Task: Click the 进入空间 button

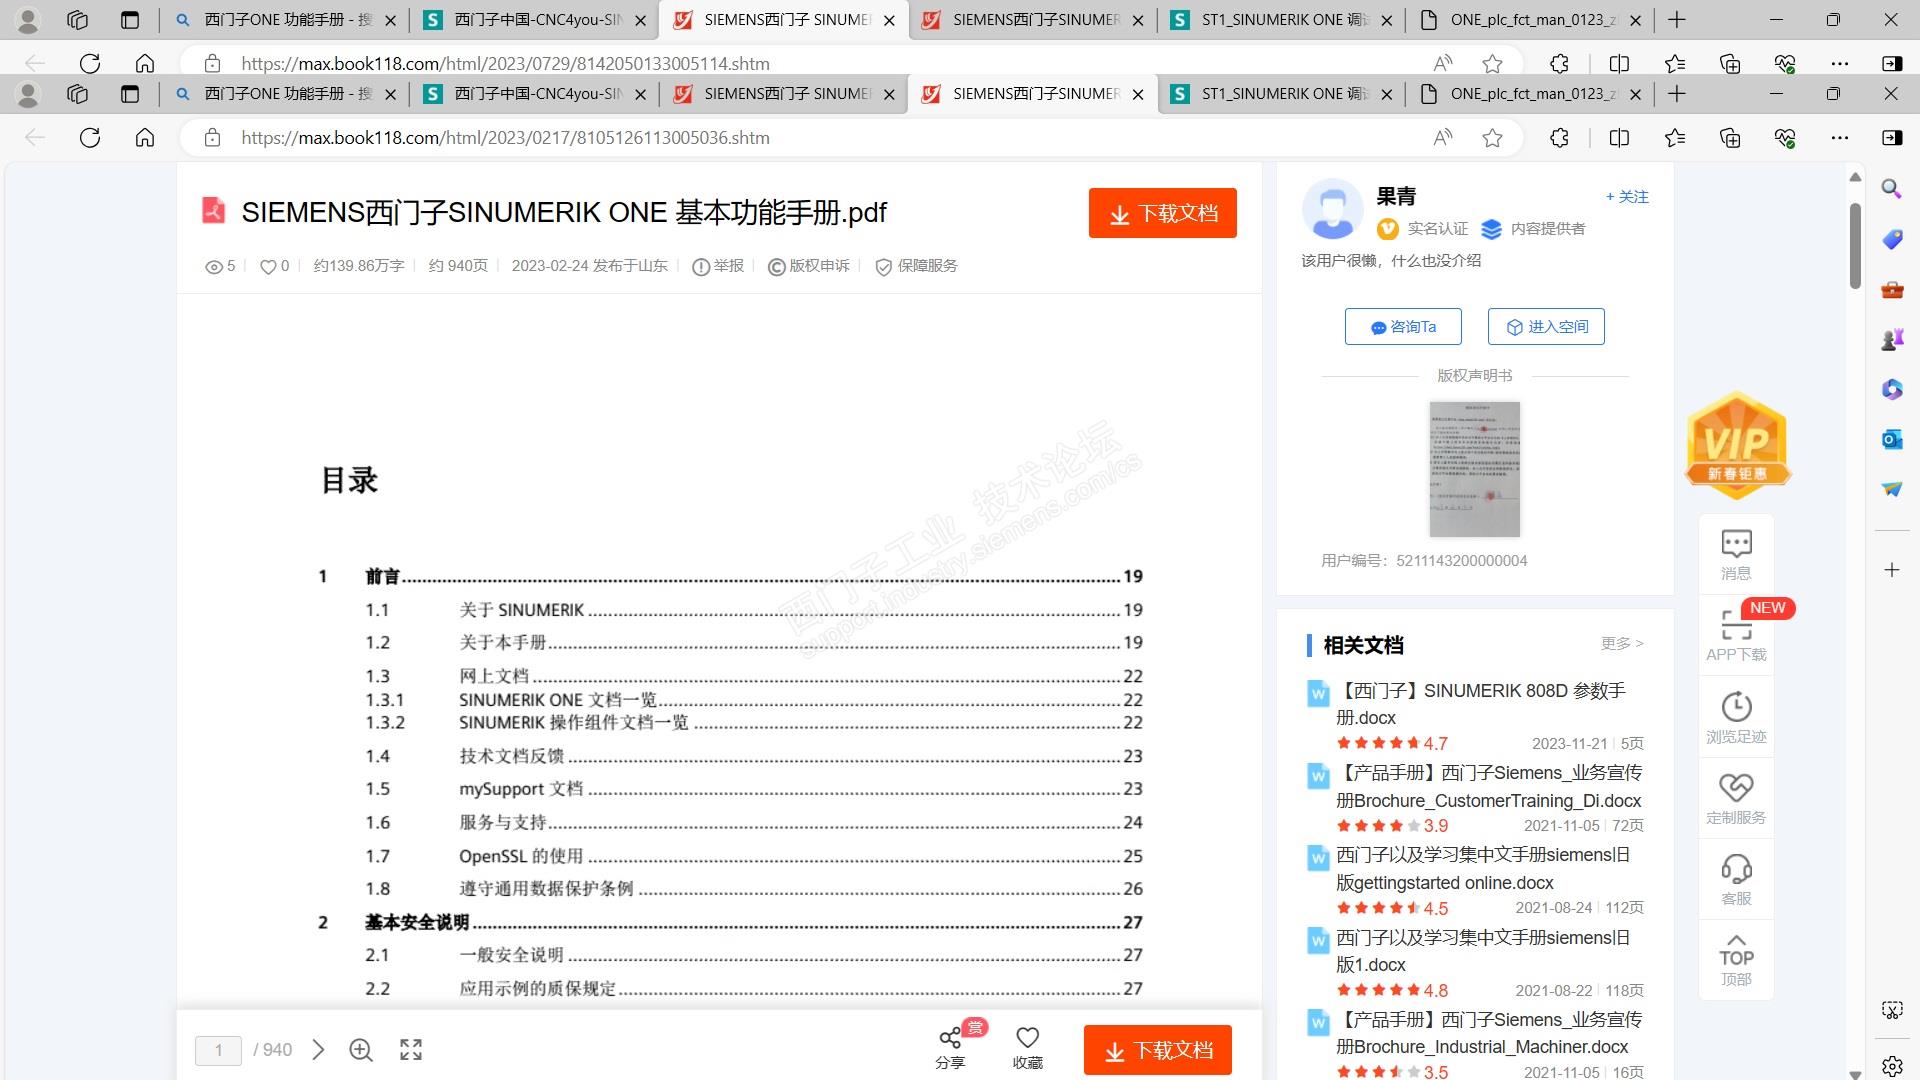Action: [x=1546, y=327]
